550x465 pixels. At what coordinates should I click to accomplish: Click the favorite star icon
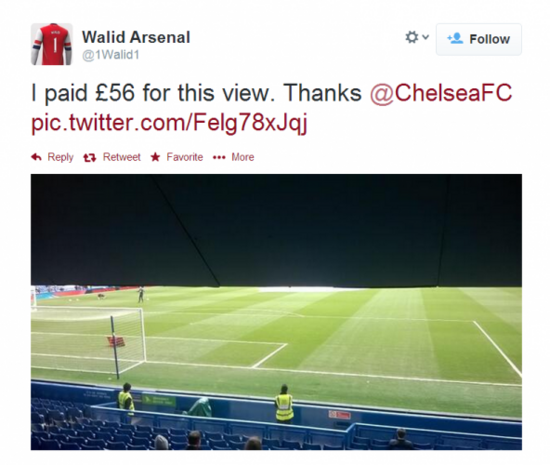click(155, 157)
